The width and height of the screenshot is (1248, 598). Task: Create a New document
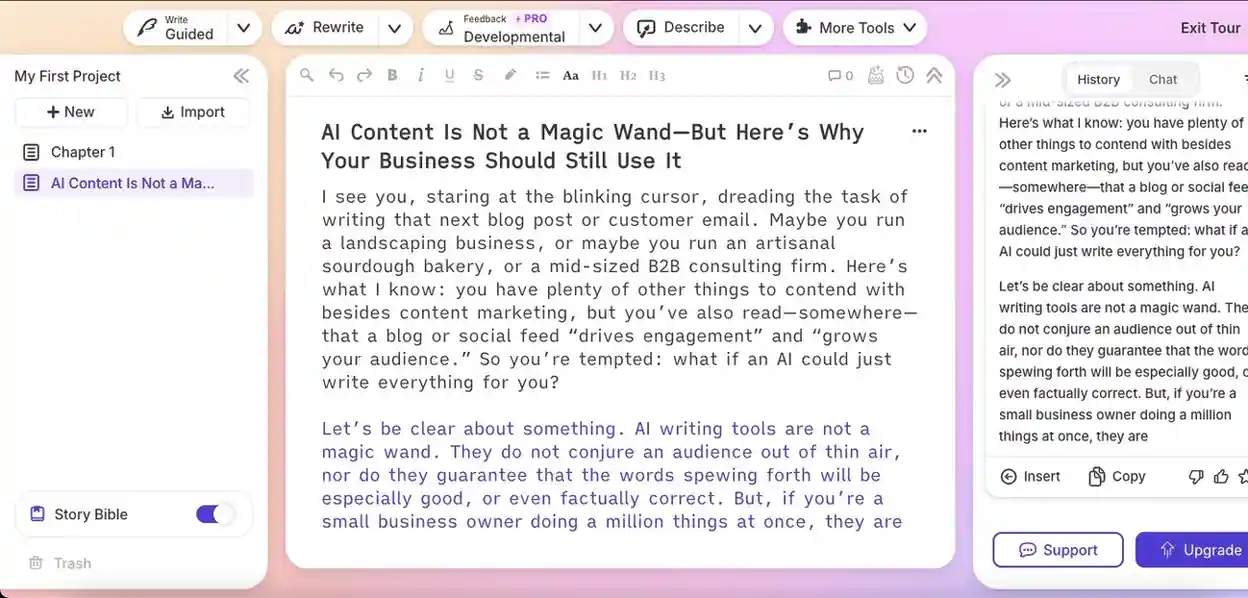click(x=71, y=112)
